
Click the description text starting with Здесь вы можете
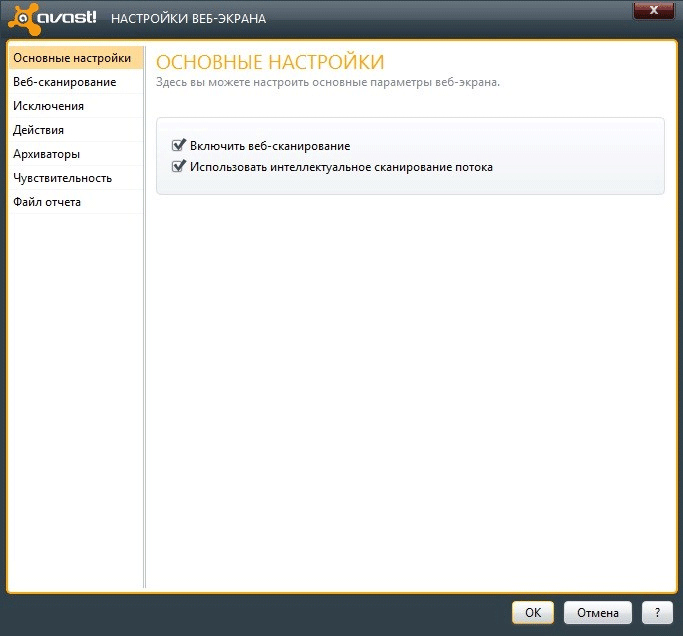pyautogui.click(x=328, y=82)
